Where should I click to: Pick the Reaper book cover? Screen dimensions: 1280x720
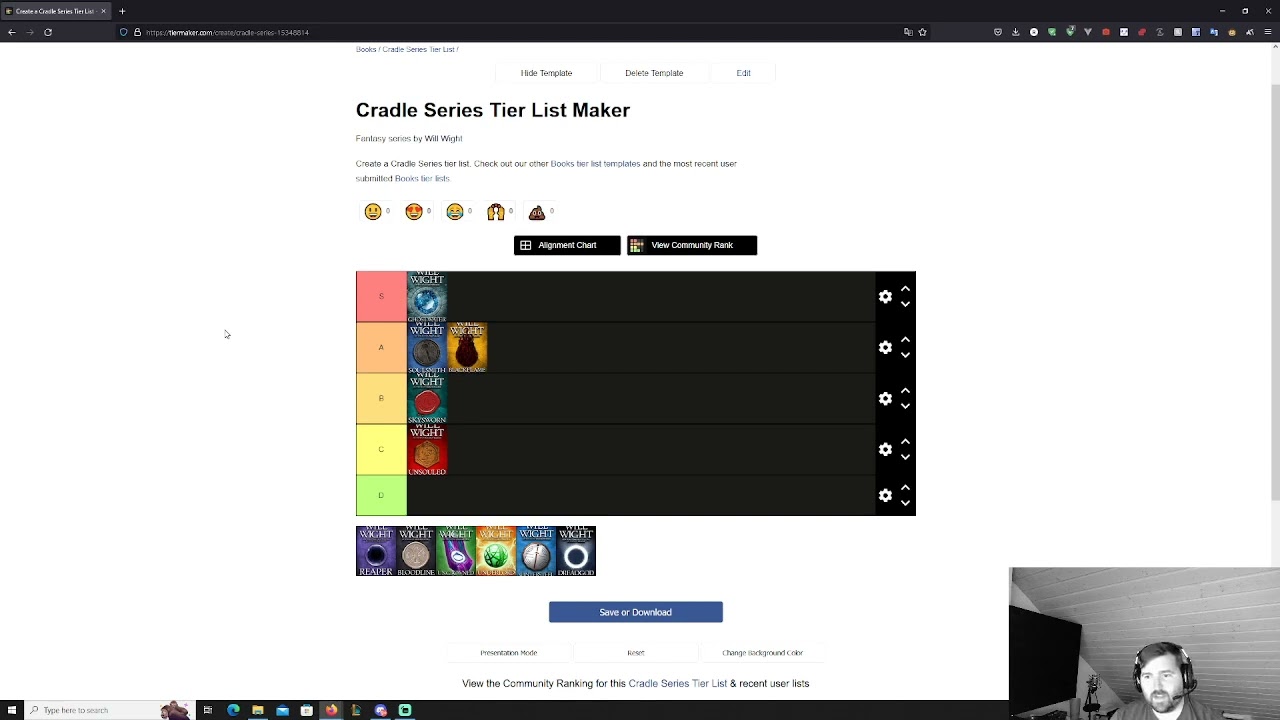tap(376, 551)
